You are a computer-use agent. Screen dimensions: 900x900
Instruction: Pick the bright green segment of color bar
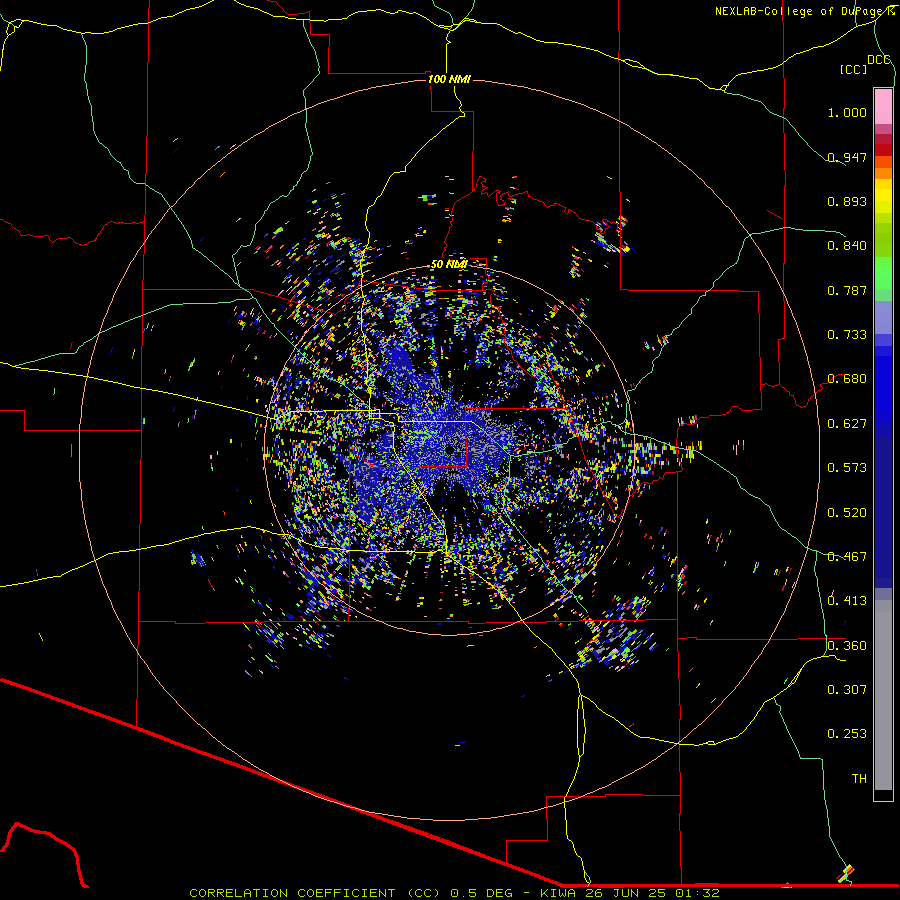[x=883, y=273]
